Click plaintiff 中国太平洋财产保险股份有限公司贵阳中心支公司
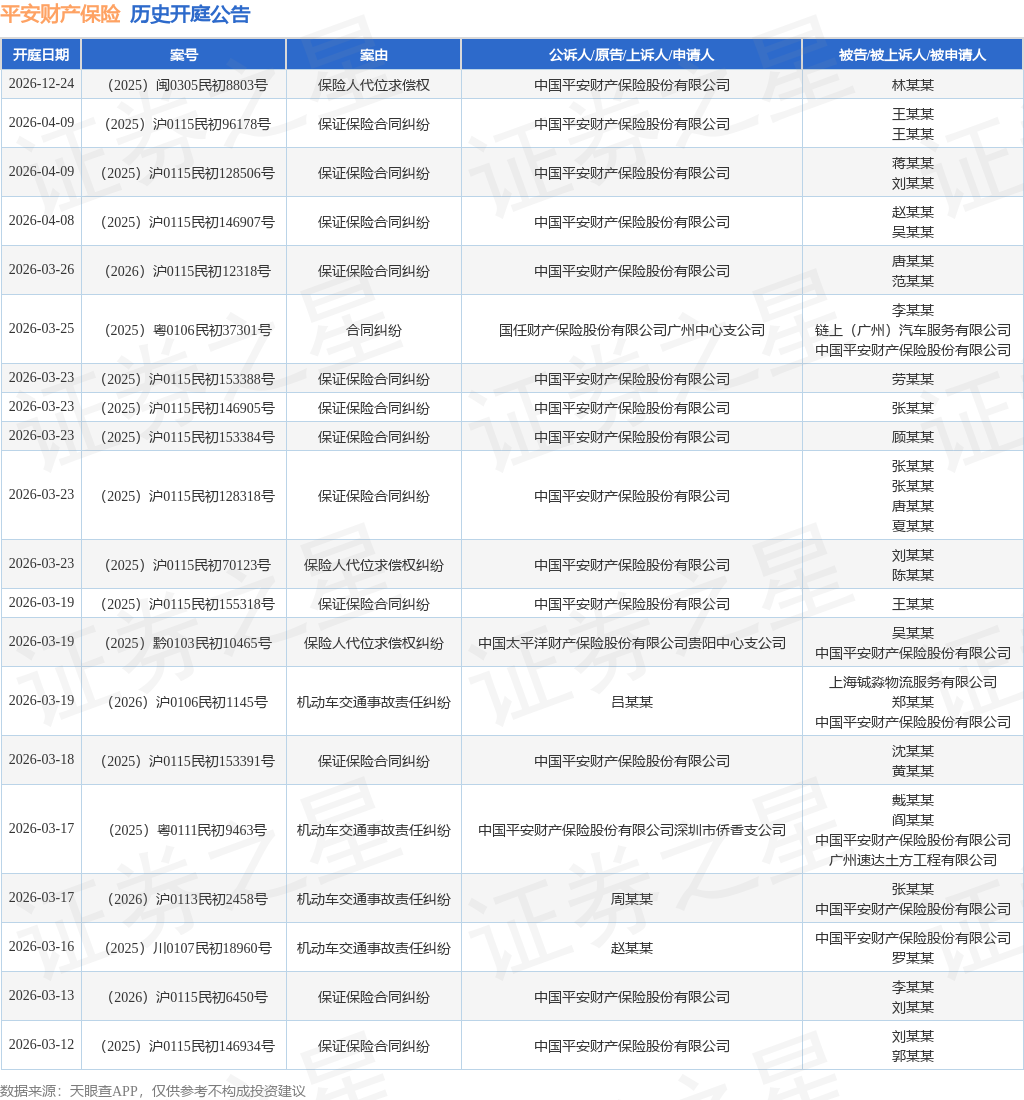 point(632,643)
